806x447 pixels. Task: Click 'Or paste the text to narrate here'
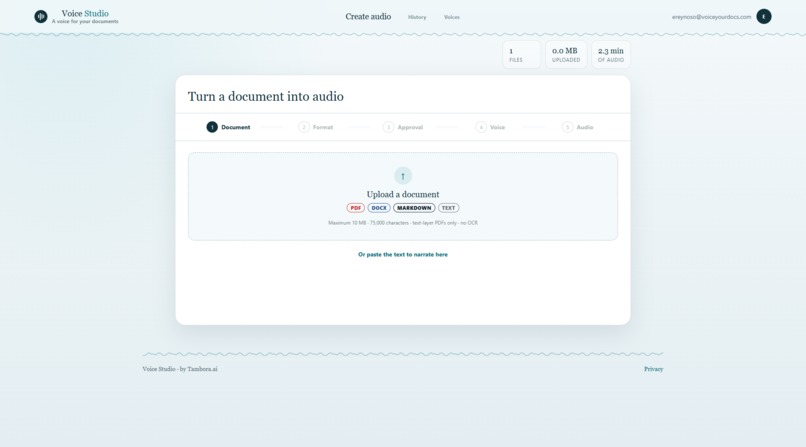click(x=403, y=254)
